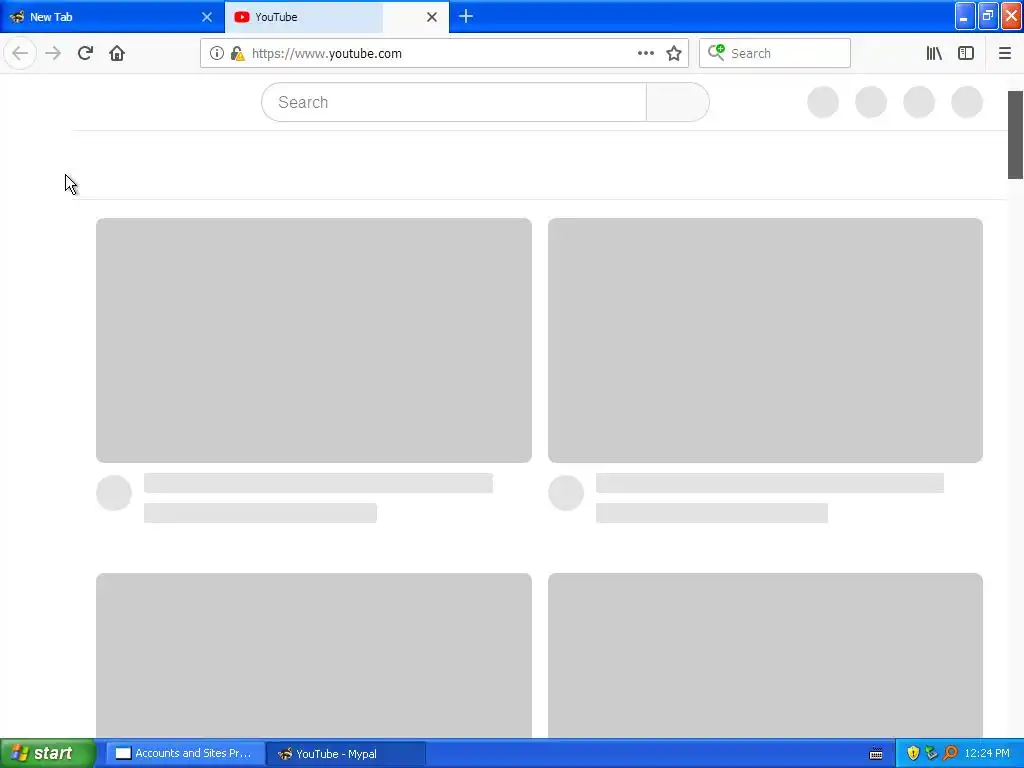Restore down the browser window
1024x768 pixels.
click(988, 16)
